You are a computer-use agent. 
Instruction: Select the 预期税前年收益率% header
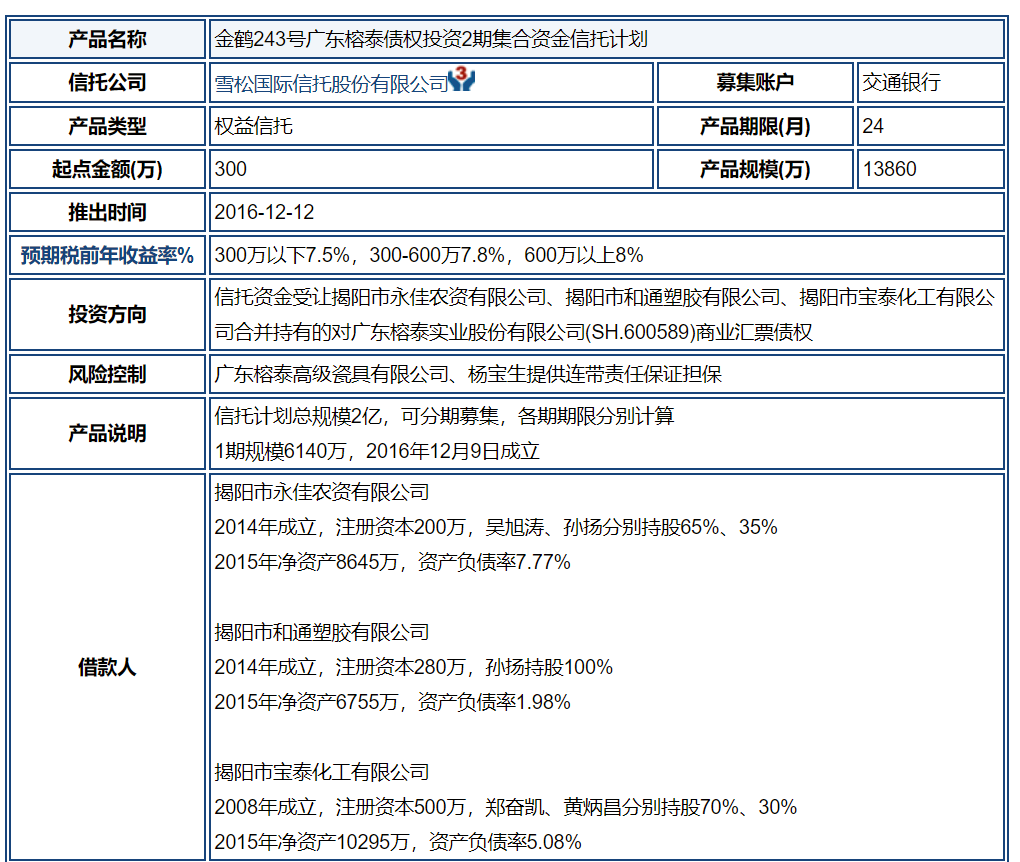pos(106,255)
